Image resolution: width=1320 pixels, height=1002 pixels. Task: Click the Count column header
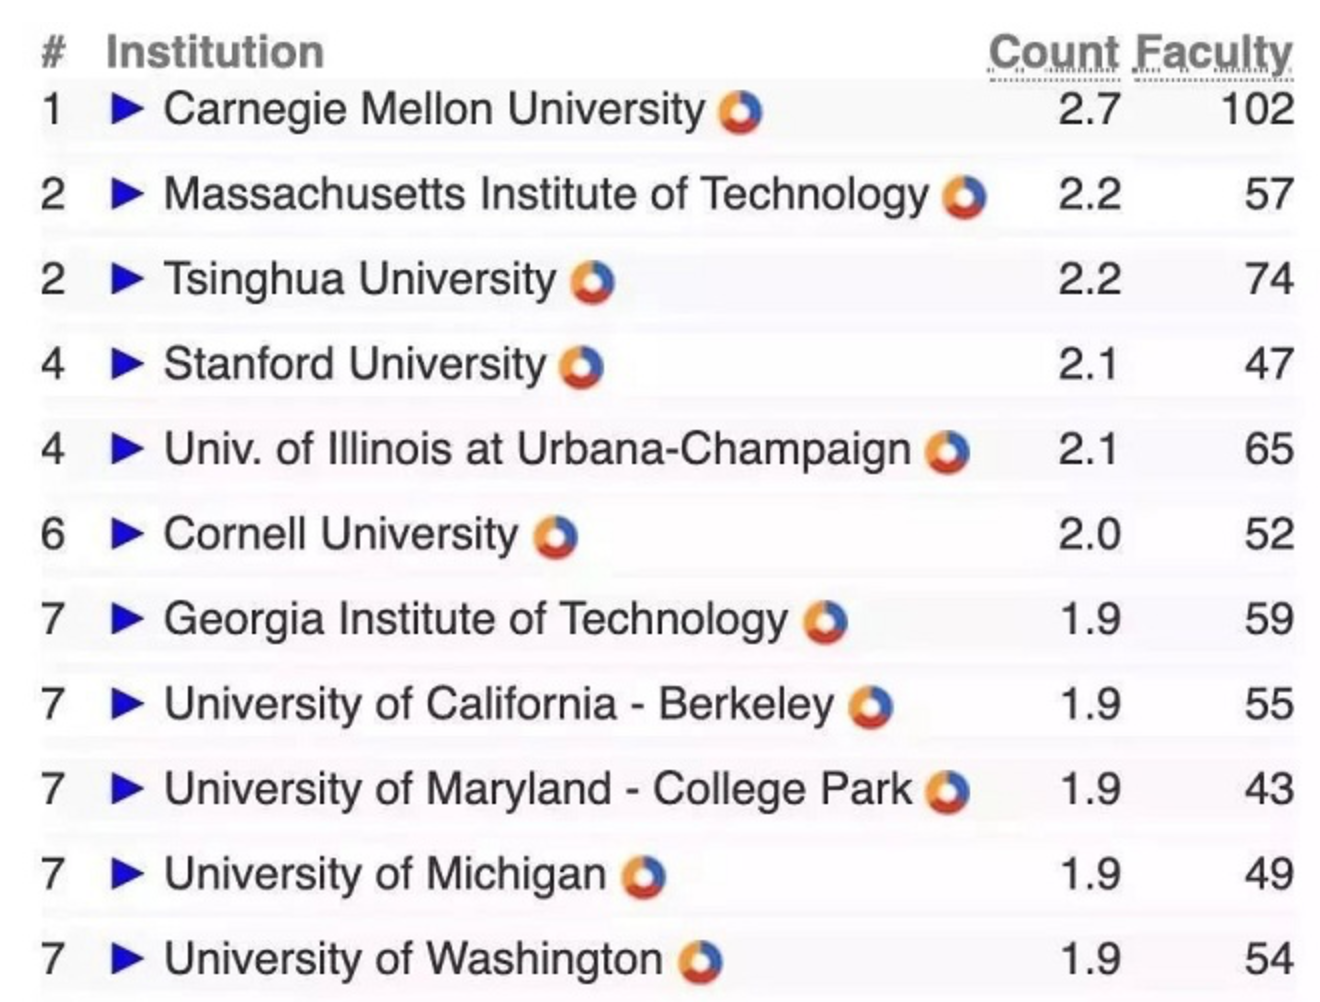pyautogui.click(x=1053, y=52)
